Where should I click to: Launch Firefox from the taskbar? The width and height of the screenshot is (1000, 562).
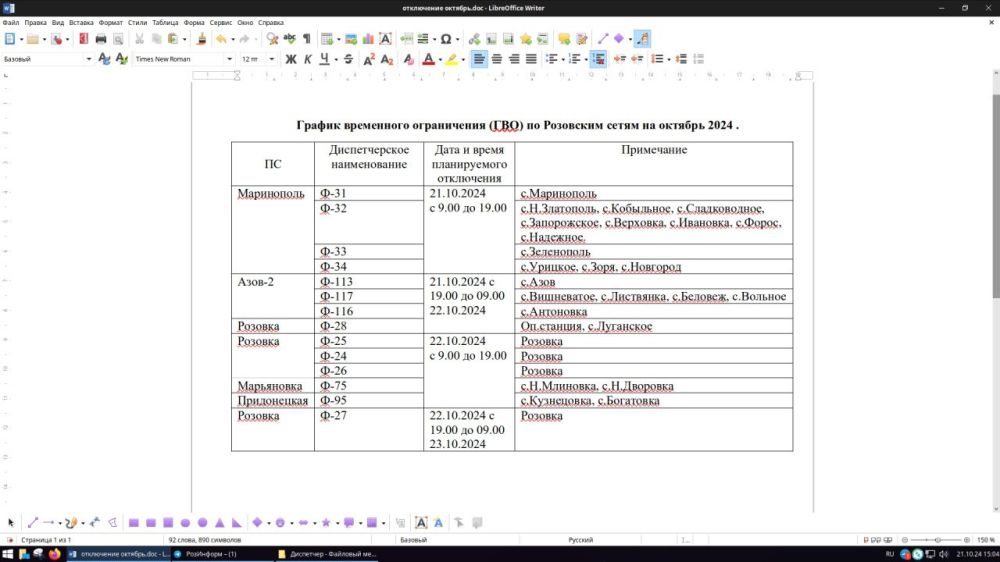[x=55, y=554]
